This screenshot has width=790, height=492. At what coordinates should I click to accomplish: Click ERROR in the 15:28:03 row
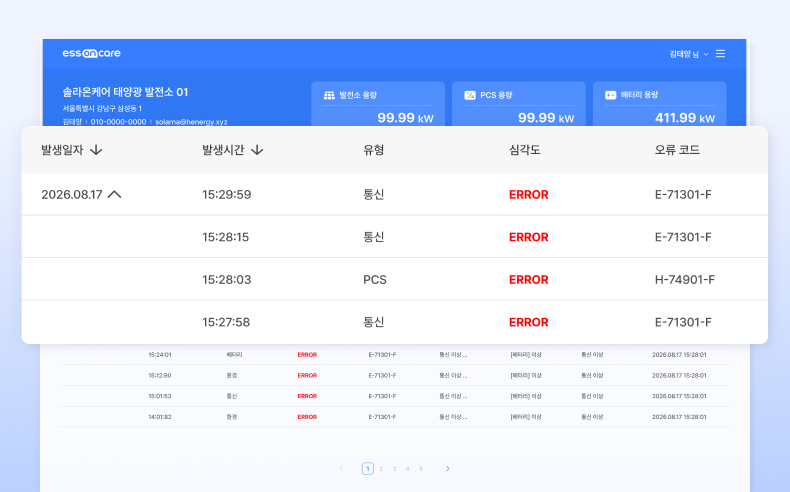(529, 279)
